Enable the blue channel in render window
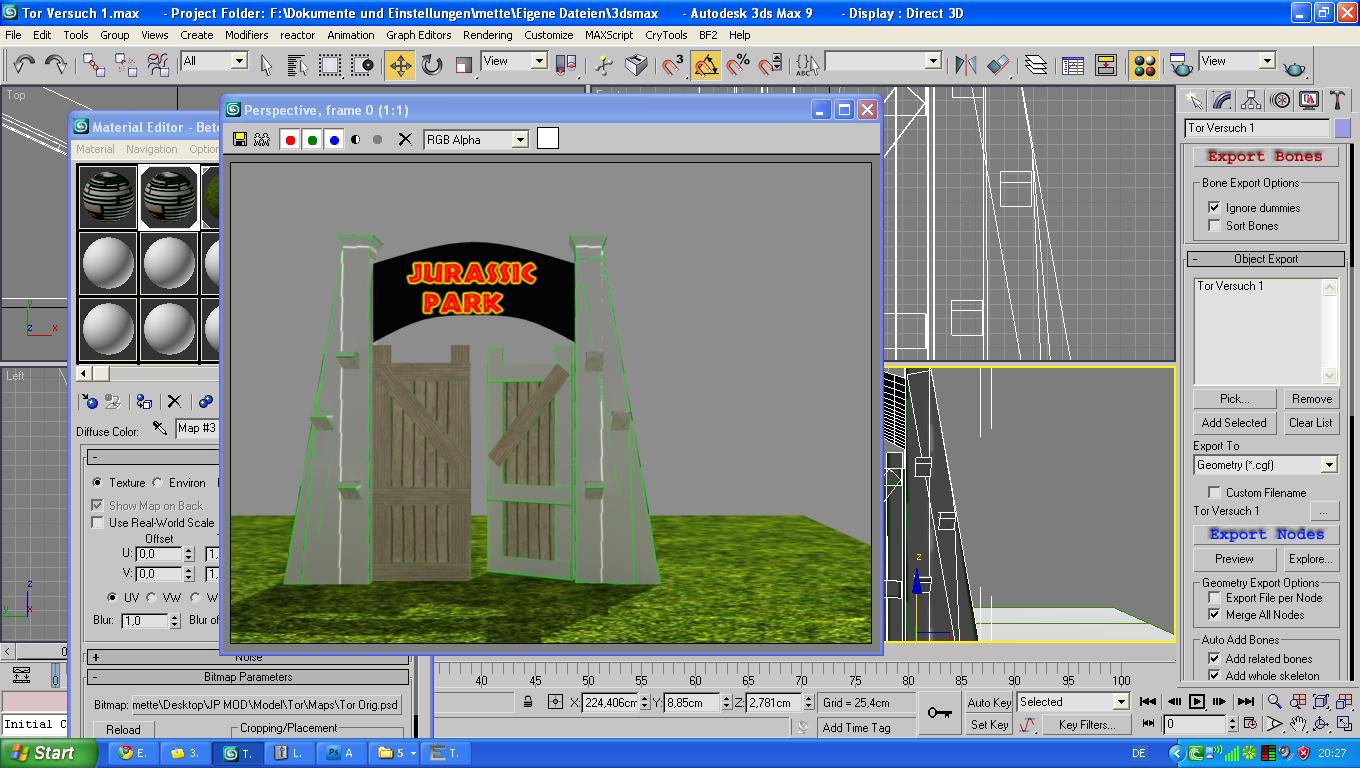The width and height of the screenshot is (1360, 768). pos(334,139)
